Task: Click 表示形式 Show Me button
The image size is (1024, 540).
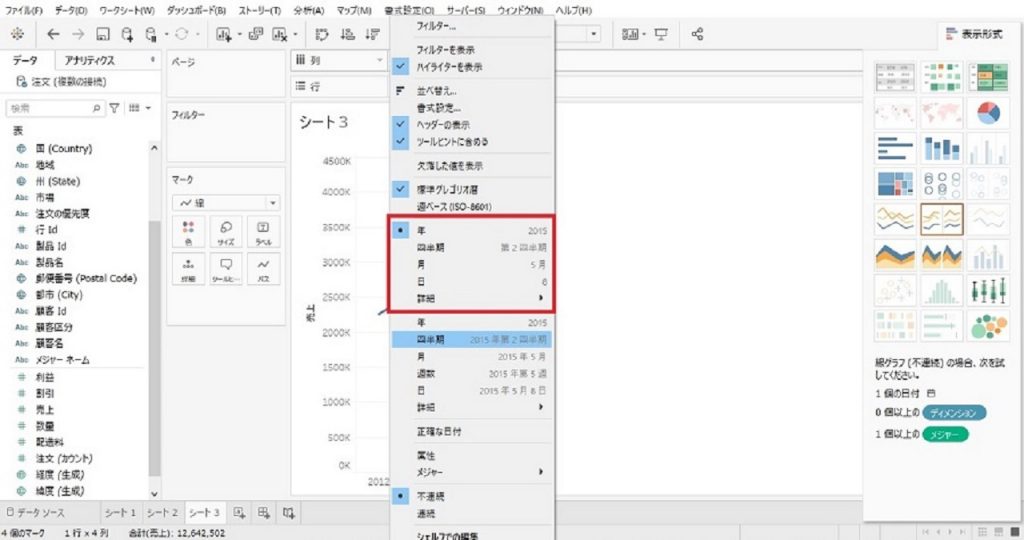Action: click(x=974, y=33)
